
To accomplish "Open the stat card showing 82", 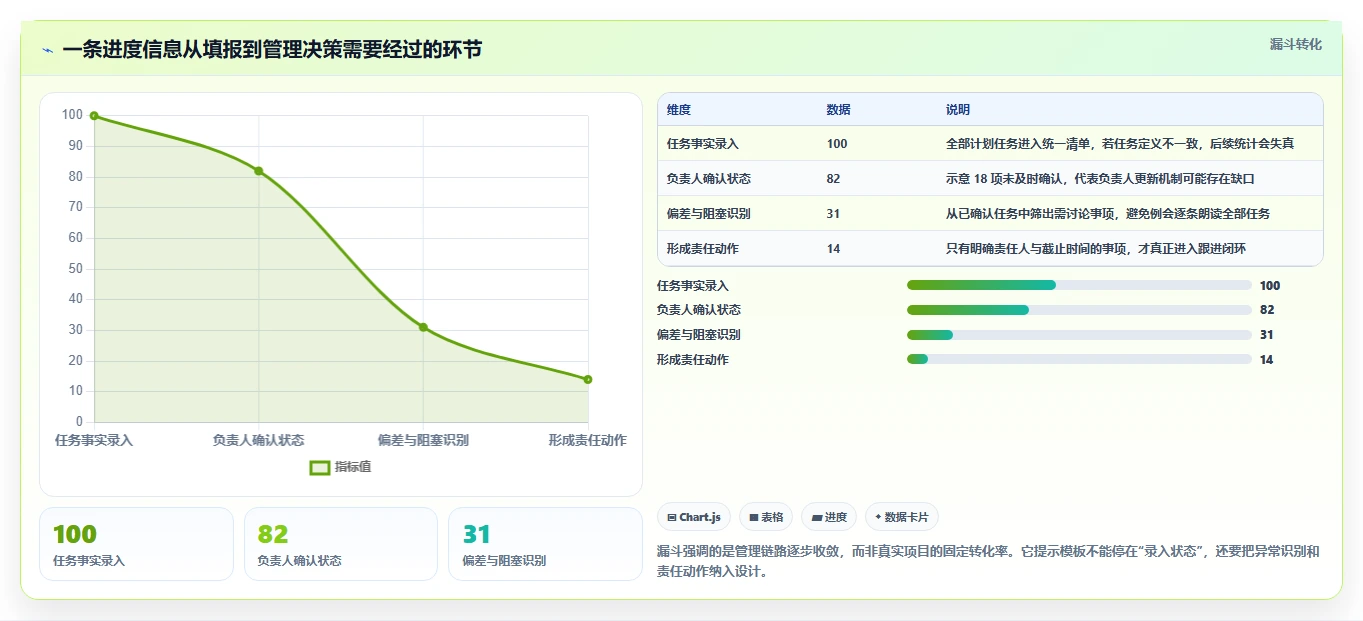I will click(x=341, y=544).
